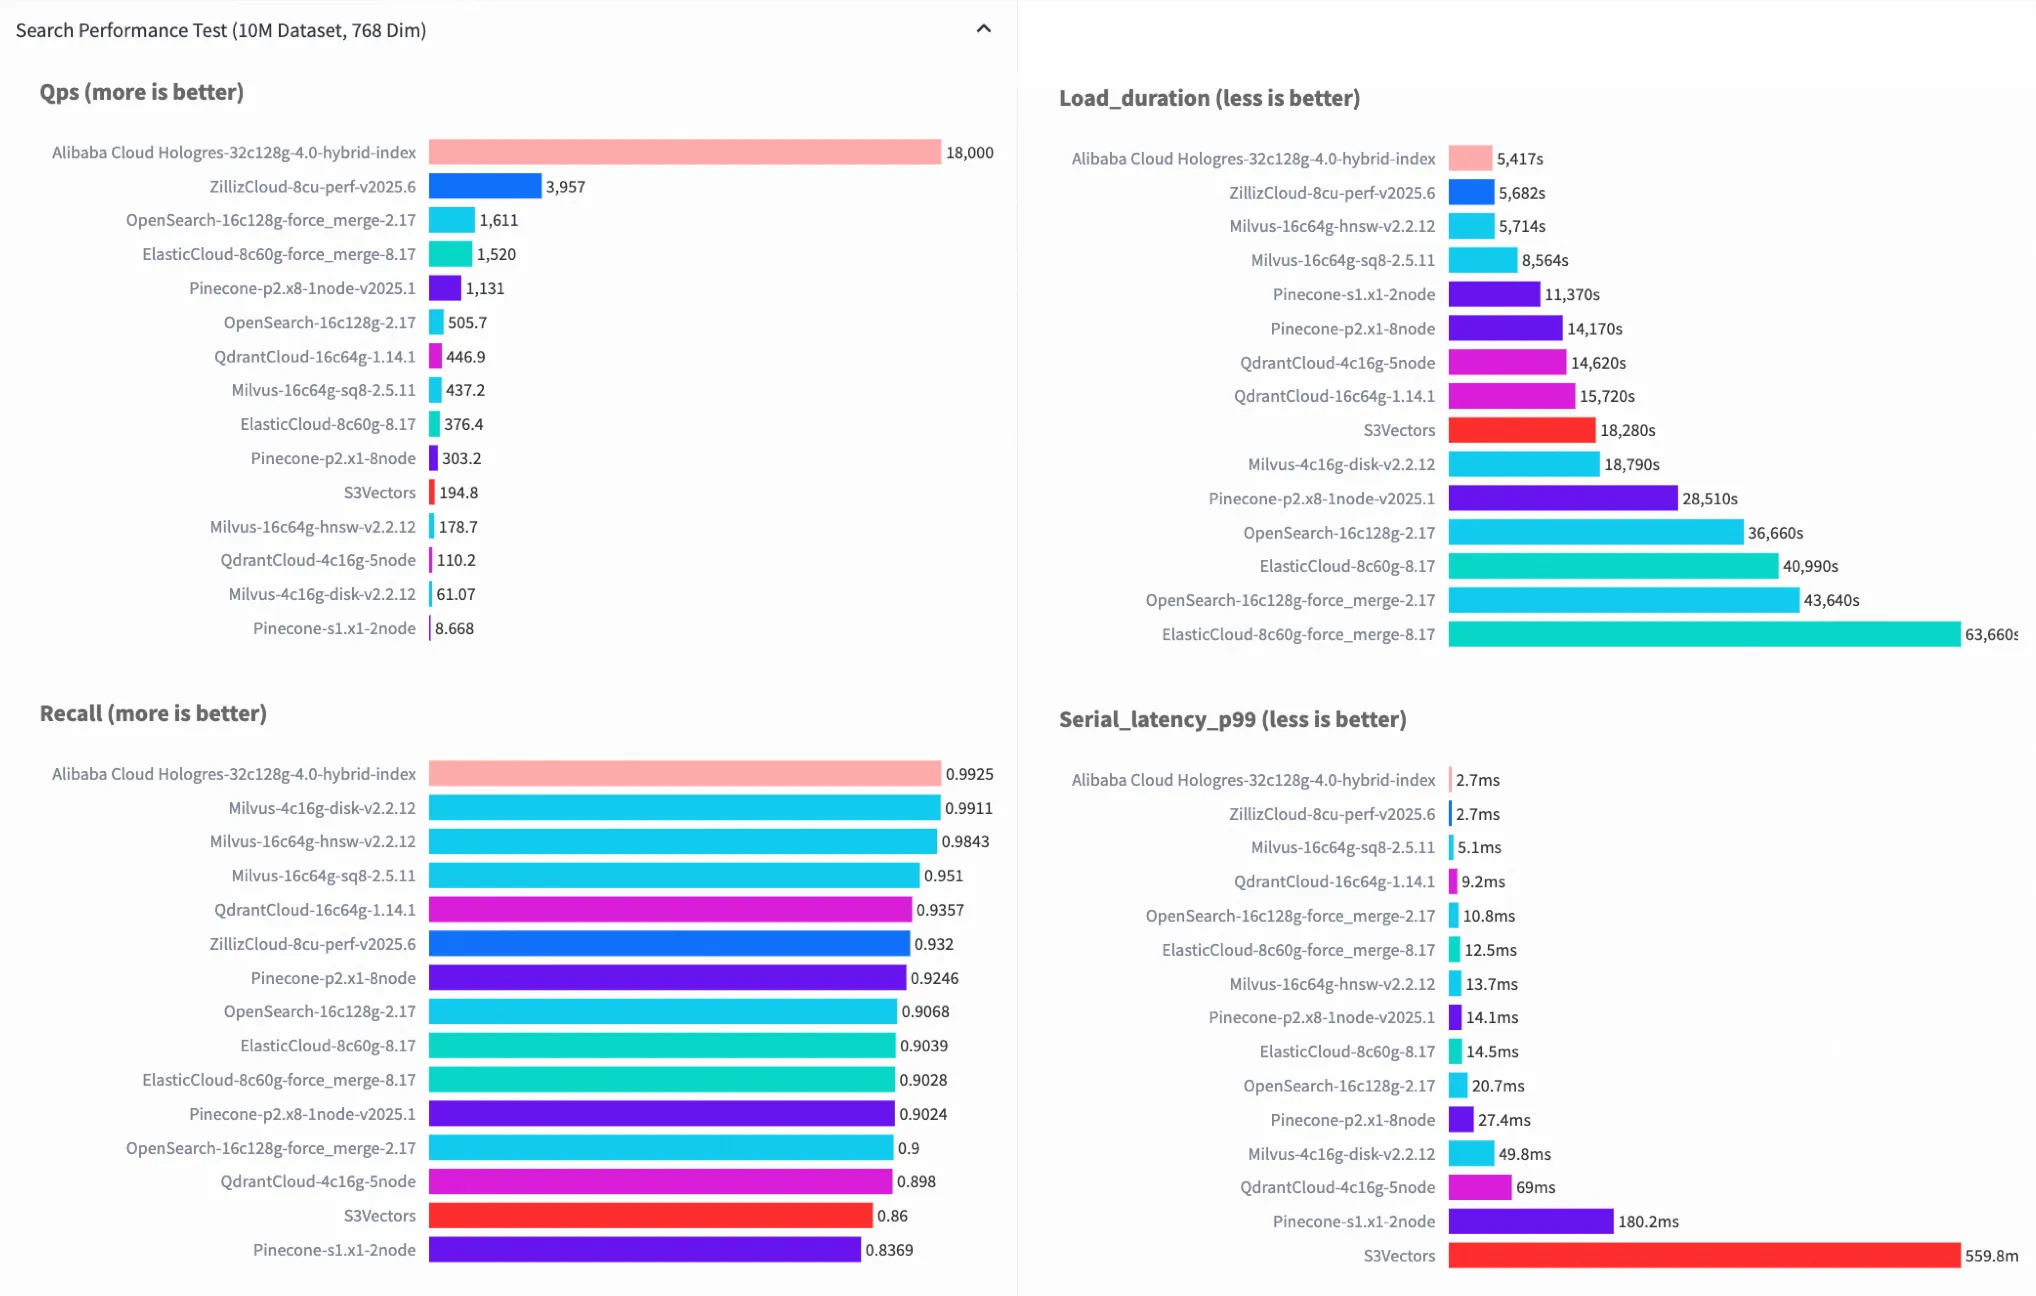Select OpenSearch-16c128g-force_merge label in Qps chart
The height and width of the screenshot is (1296, 2036).
(x=271, y=220)
